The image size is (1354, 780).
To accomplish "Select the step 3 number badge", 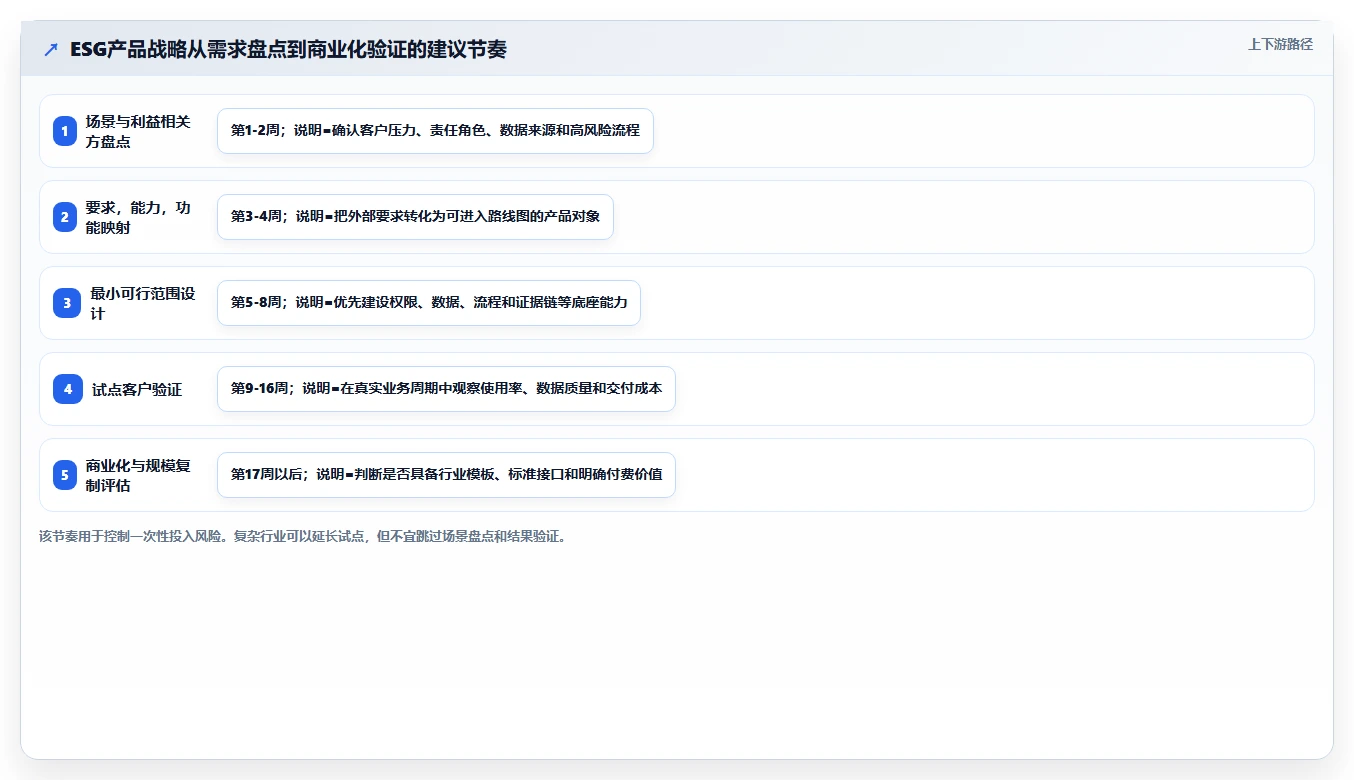I will (x=67, y=303).
